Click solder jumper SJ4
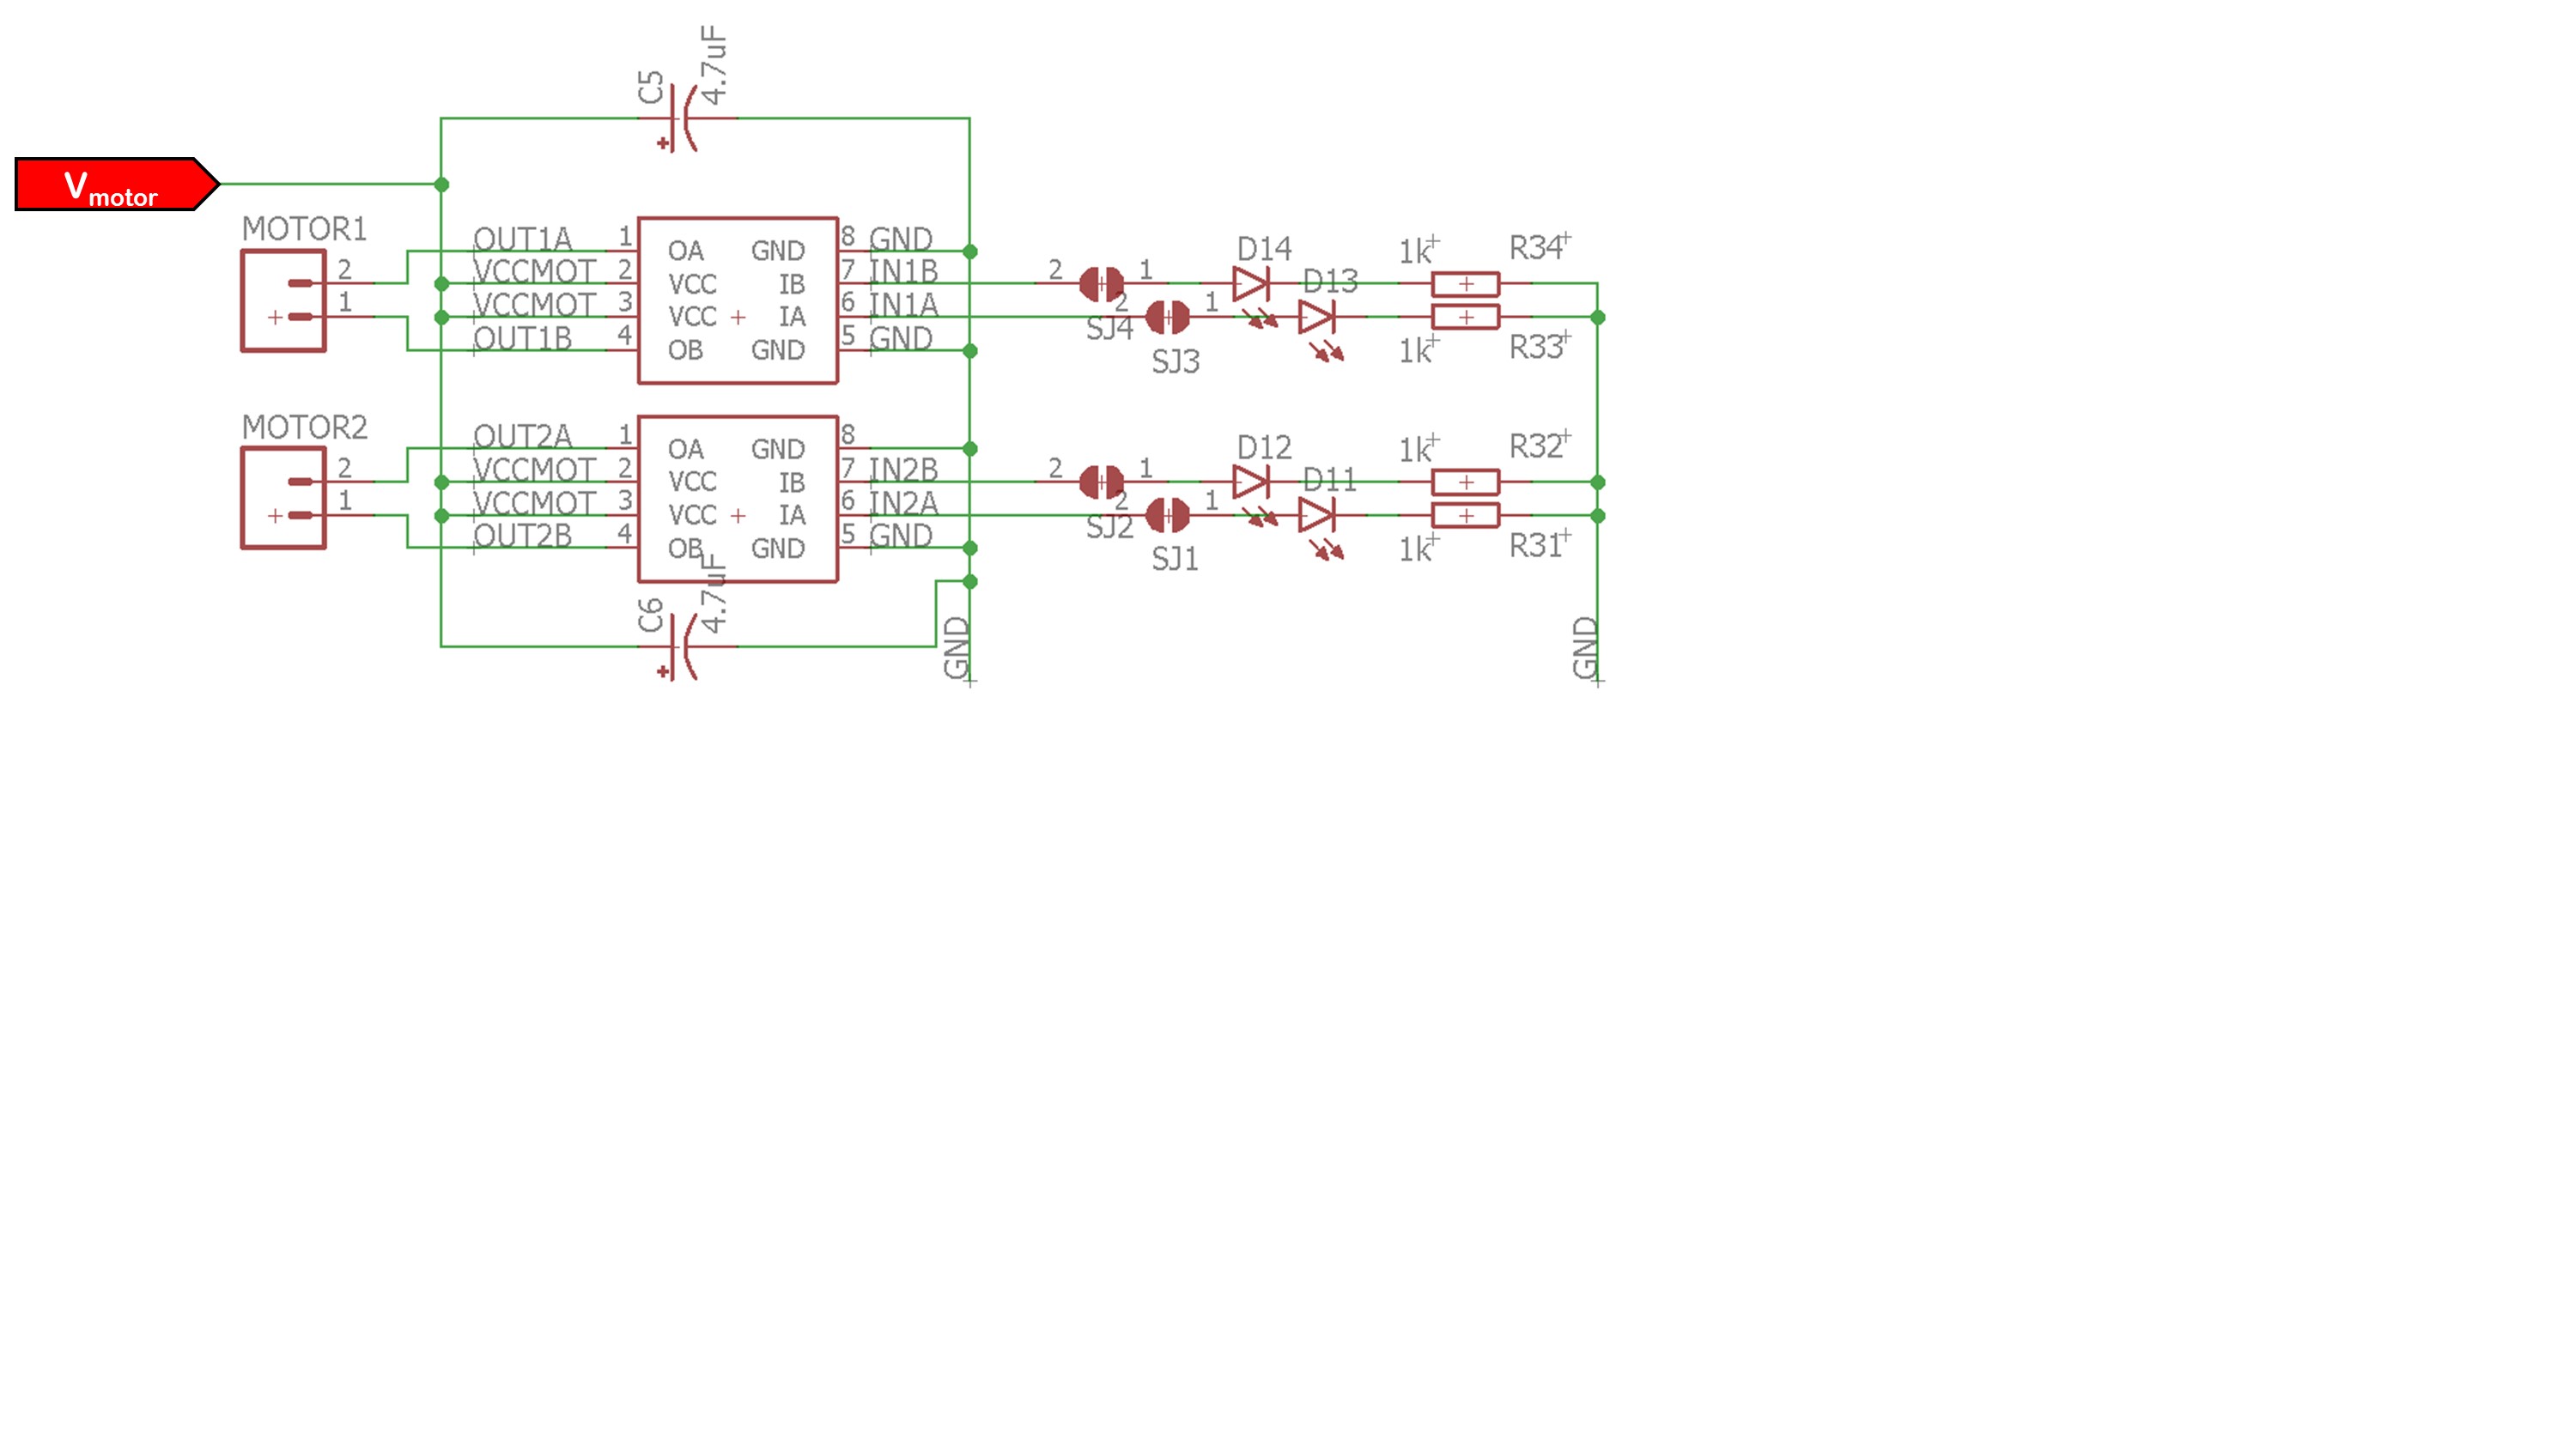 (x=1101, y=284)
